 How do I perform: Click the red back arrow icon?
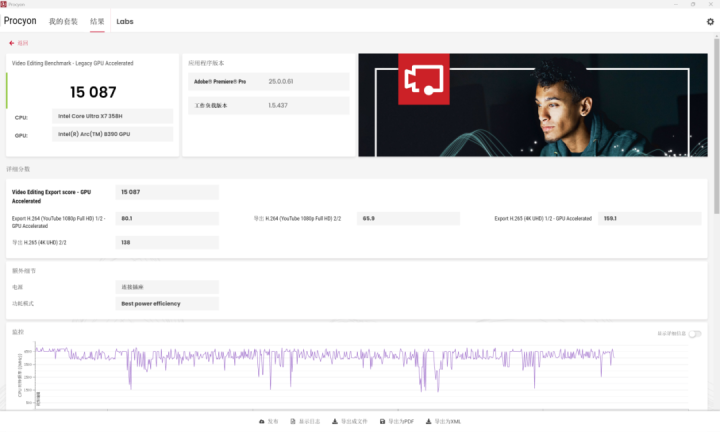pyautogui.click(x=12, y=43)
